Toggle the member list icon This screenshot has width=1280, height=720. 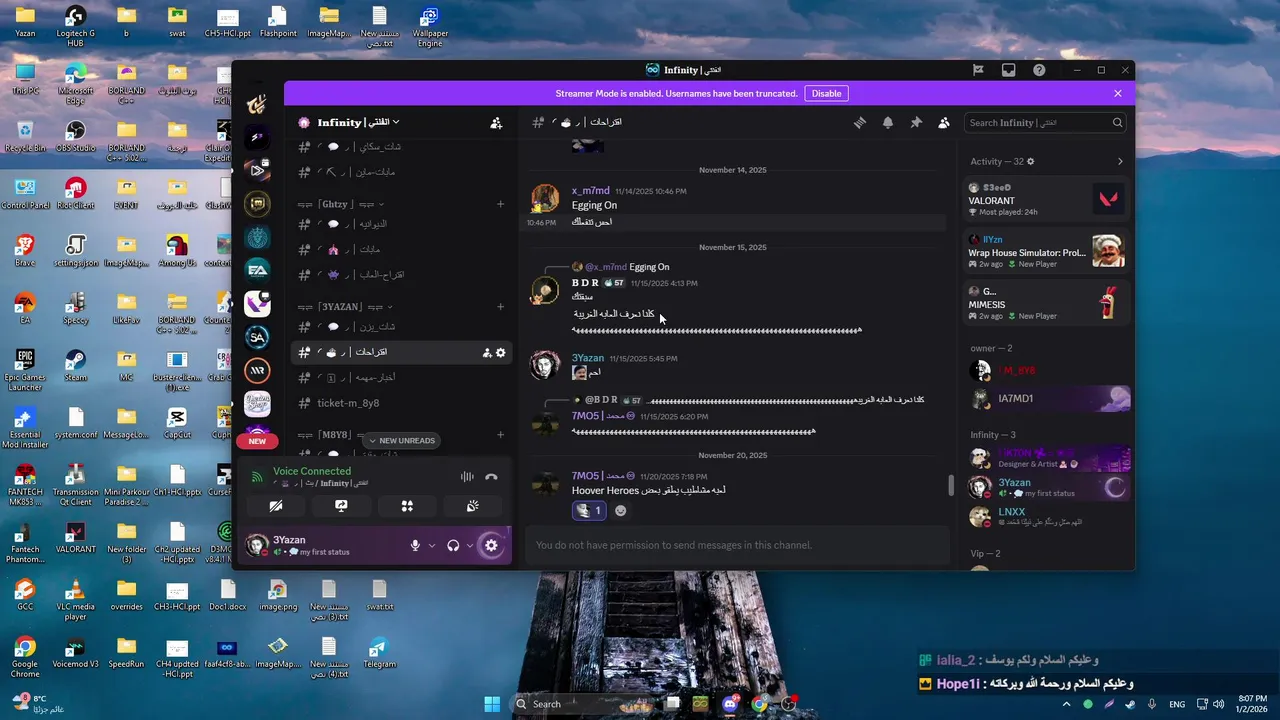(943, 122)
